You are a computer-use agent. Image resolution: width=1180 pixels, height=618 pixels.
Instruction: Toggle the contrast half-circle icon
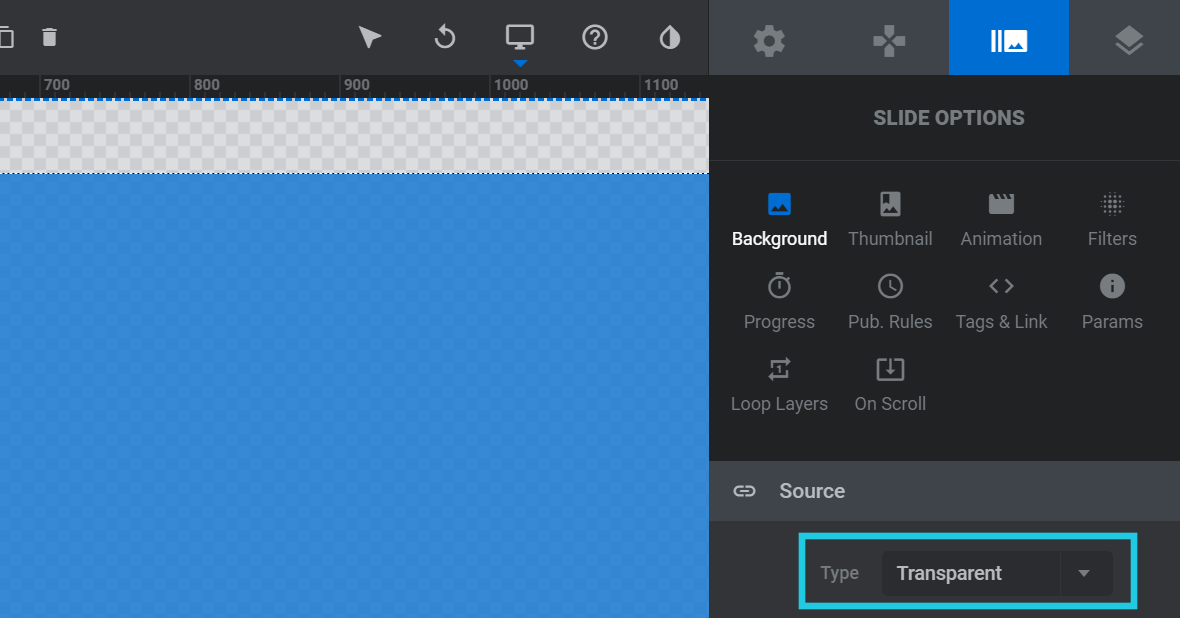point(670,37)
